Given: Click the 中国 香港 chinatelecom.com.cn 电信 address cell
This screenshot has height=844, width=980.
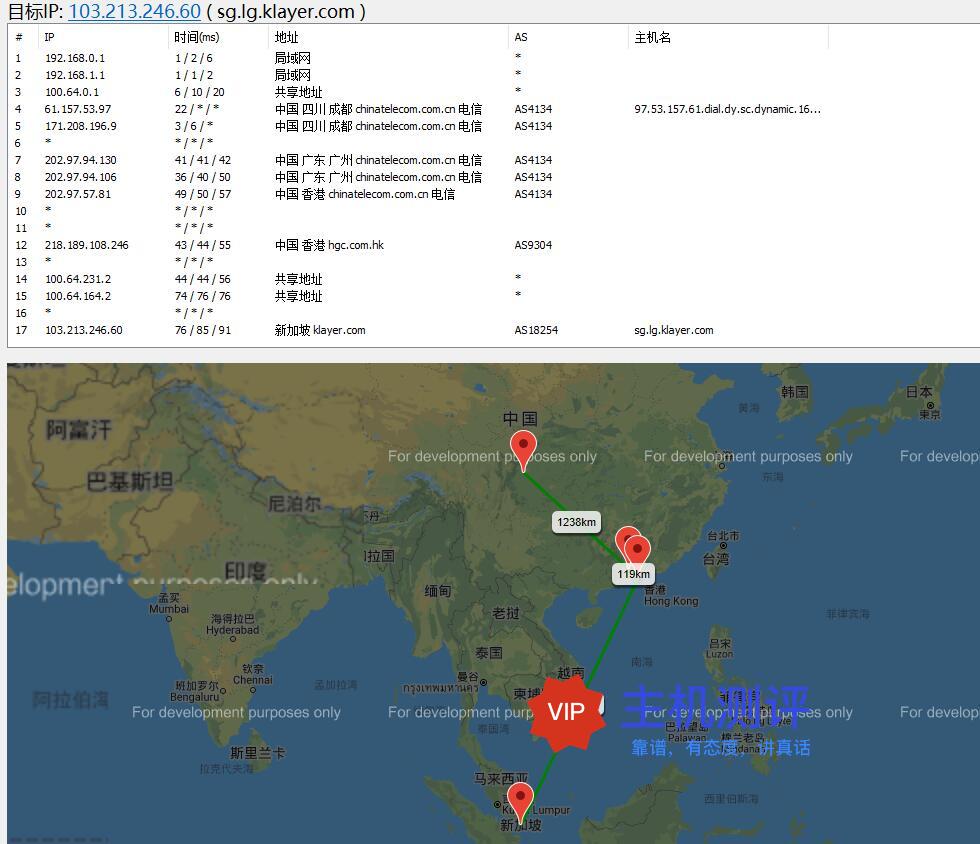Looking at the screenshot, I should 365,194.
